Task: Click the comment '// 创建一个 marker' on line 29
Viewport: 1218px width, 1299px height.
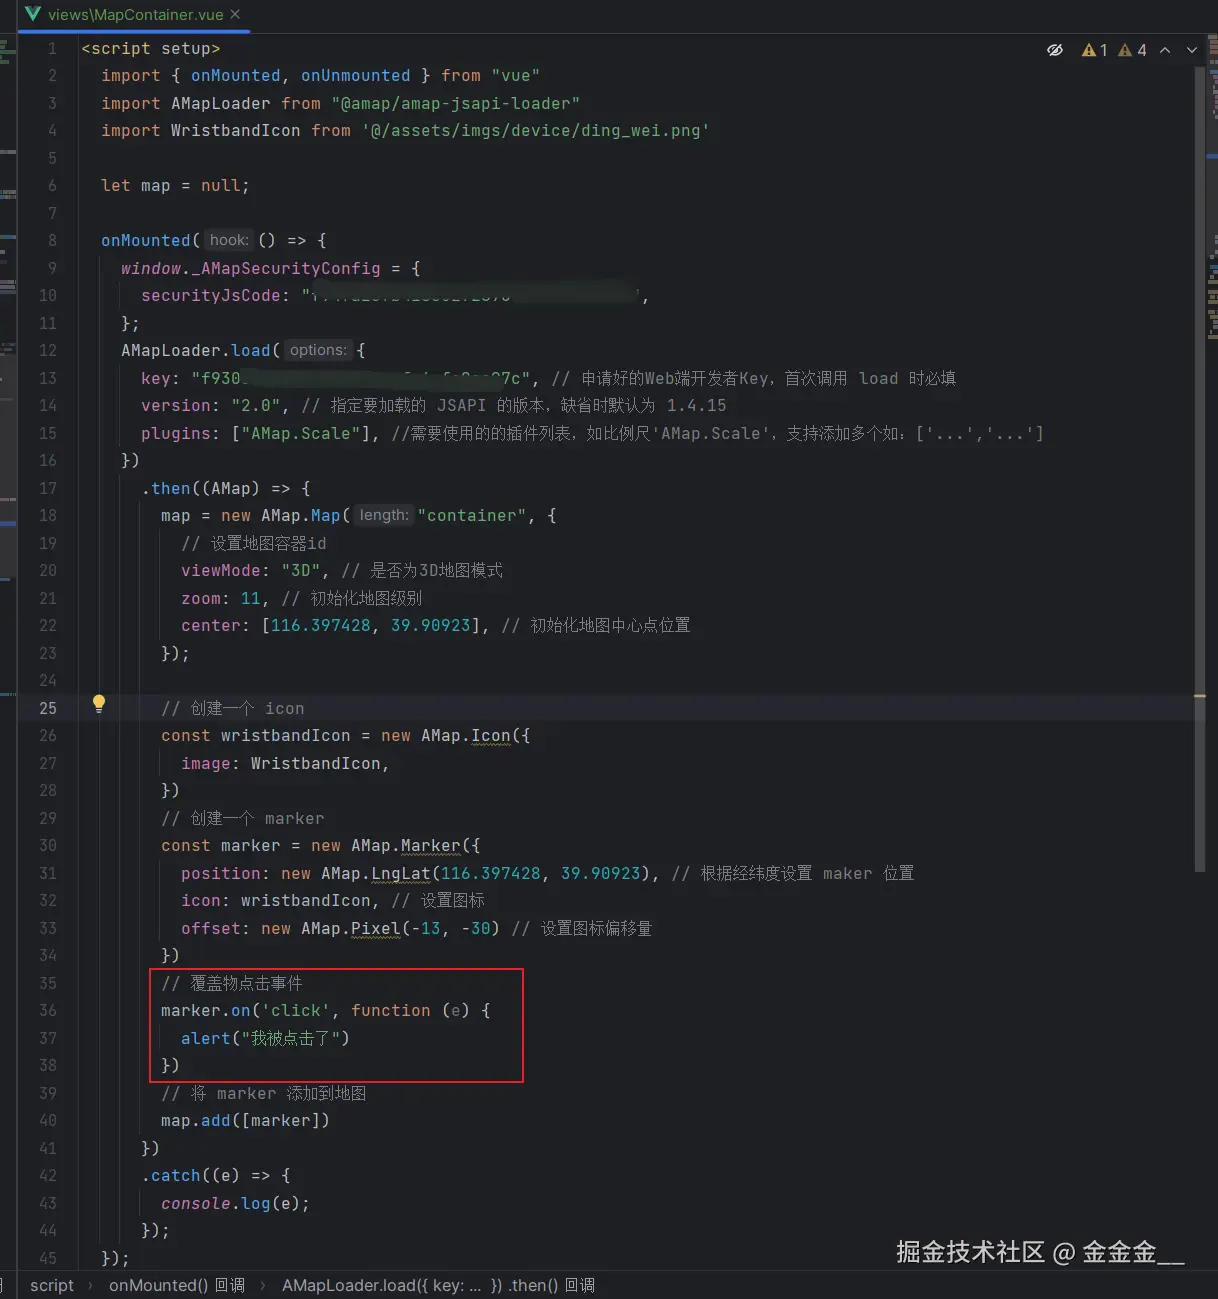Action: pyautogui.click(x=243, y=819)
